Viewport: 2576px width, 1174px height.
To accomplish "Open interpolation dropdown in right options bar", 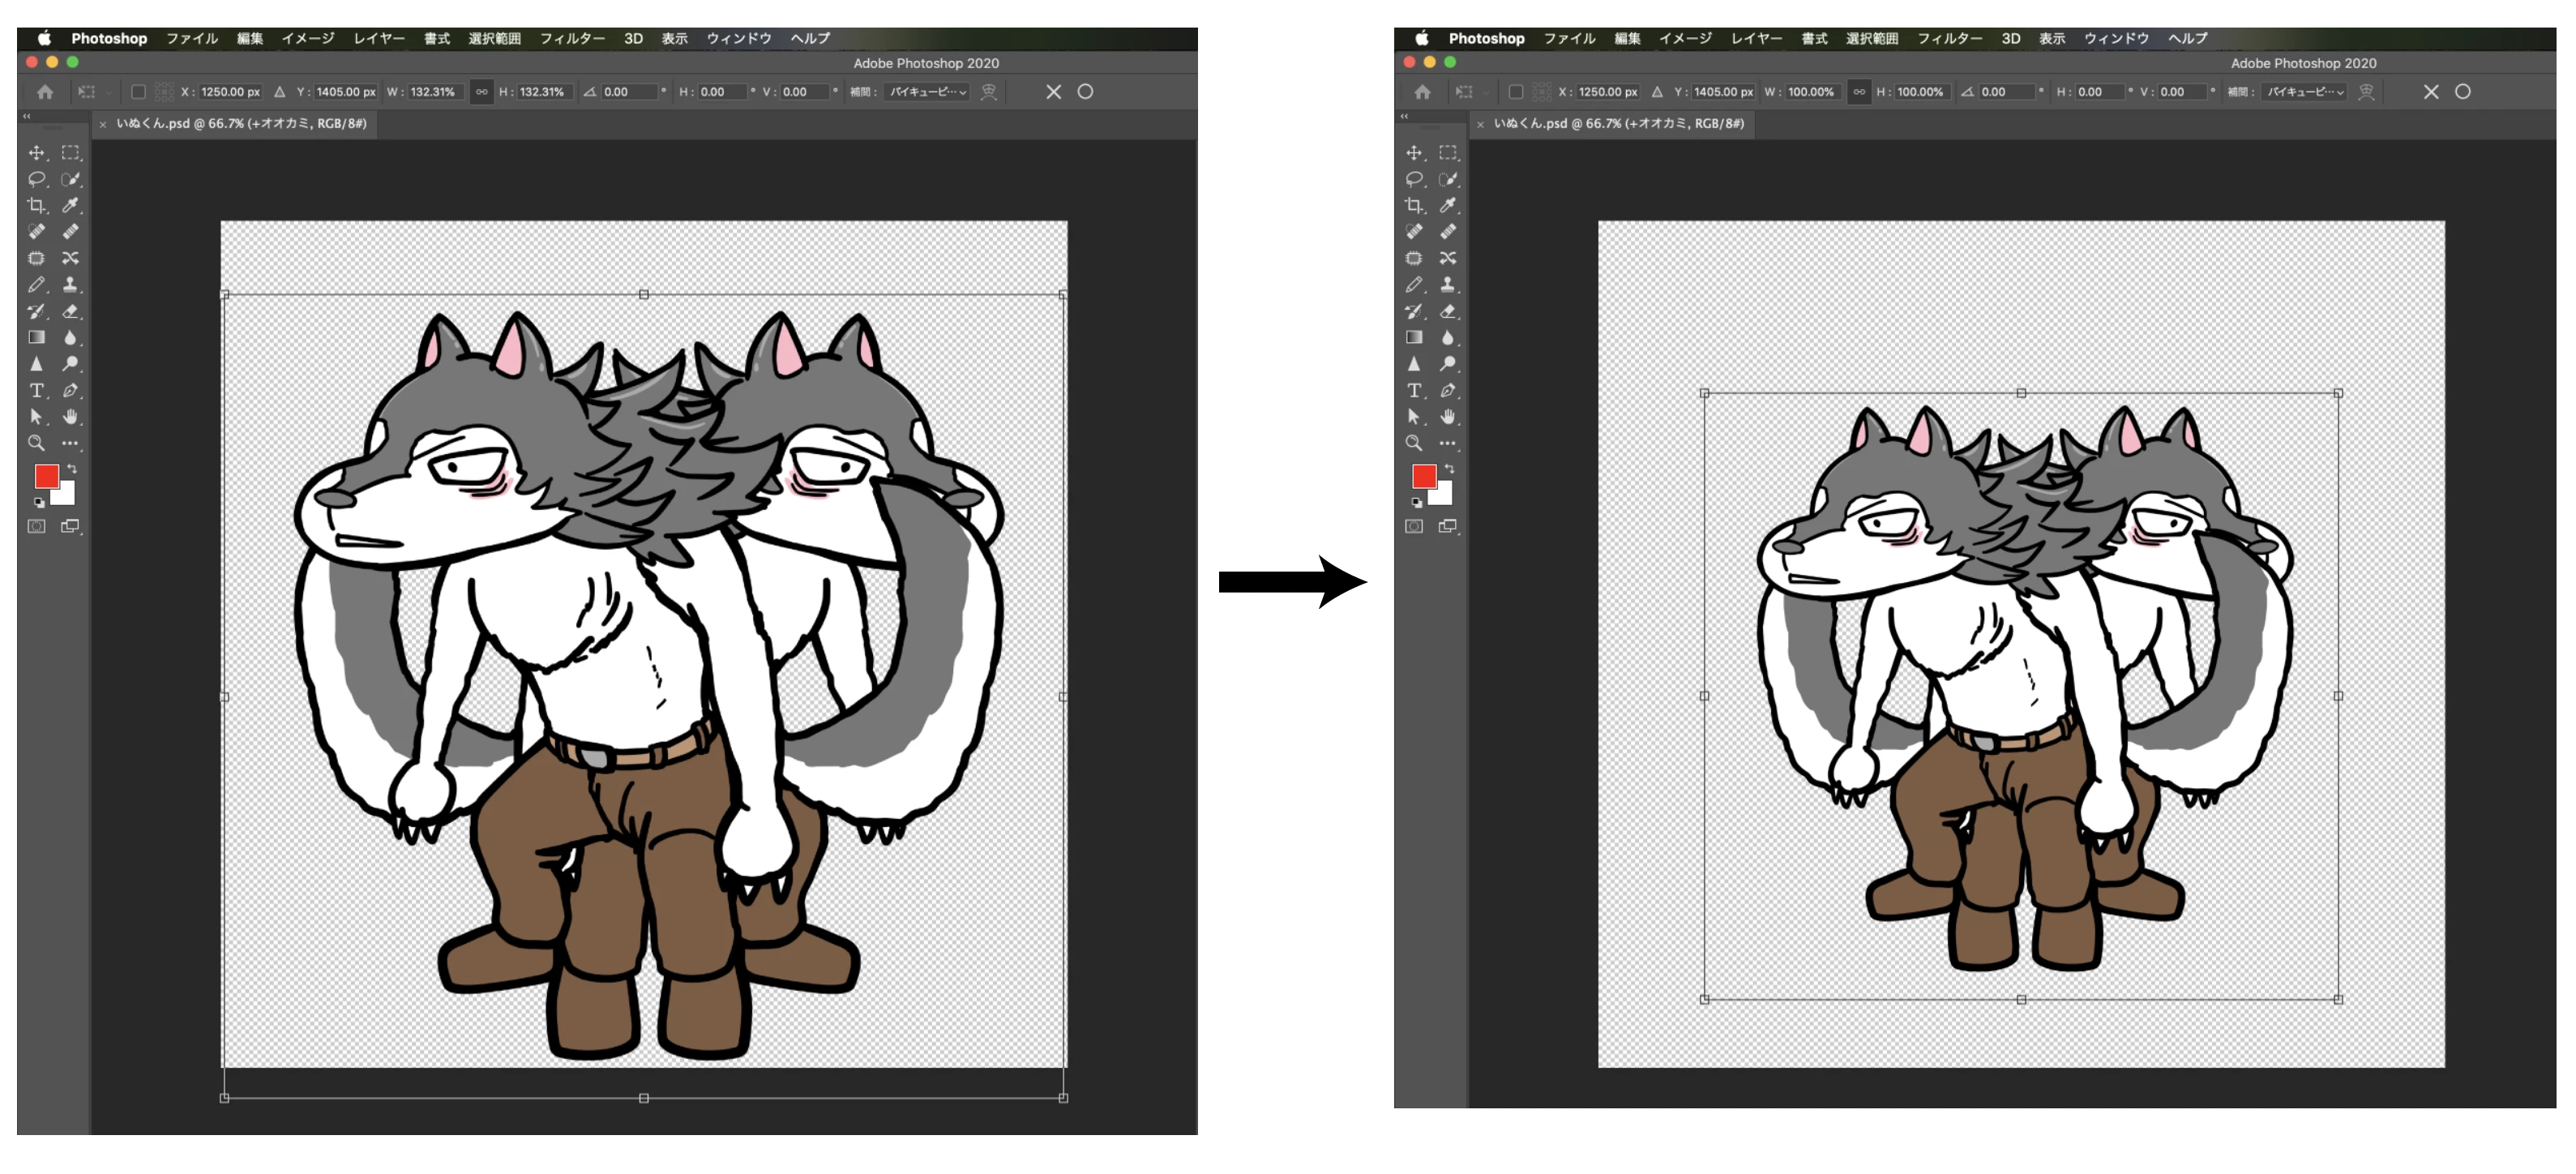I will click(2306, 92).
